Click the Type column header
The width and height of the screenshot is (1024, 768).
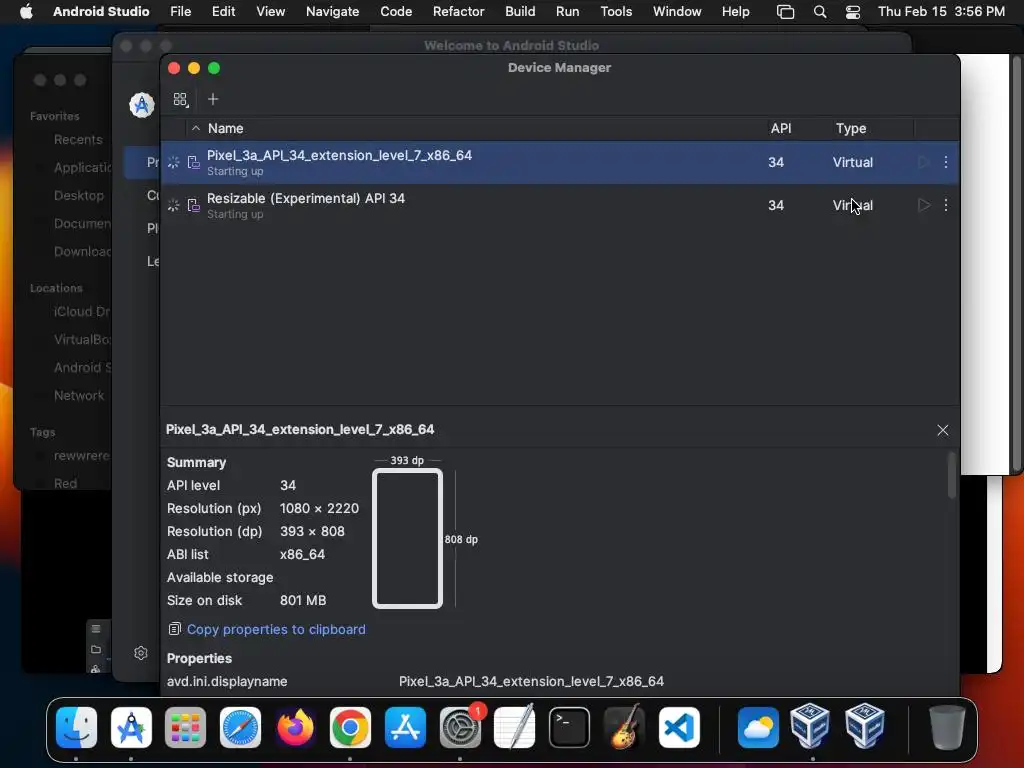[851, 128]
